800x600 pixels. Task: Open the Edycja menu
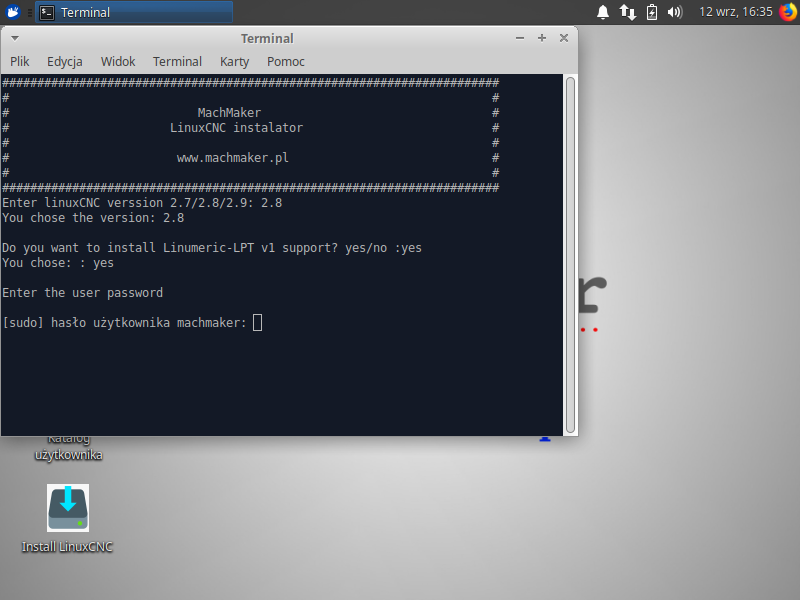65,61
